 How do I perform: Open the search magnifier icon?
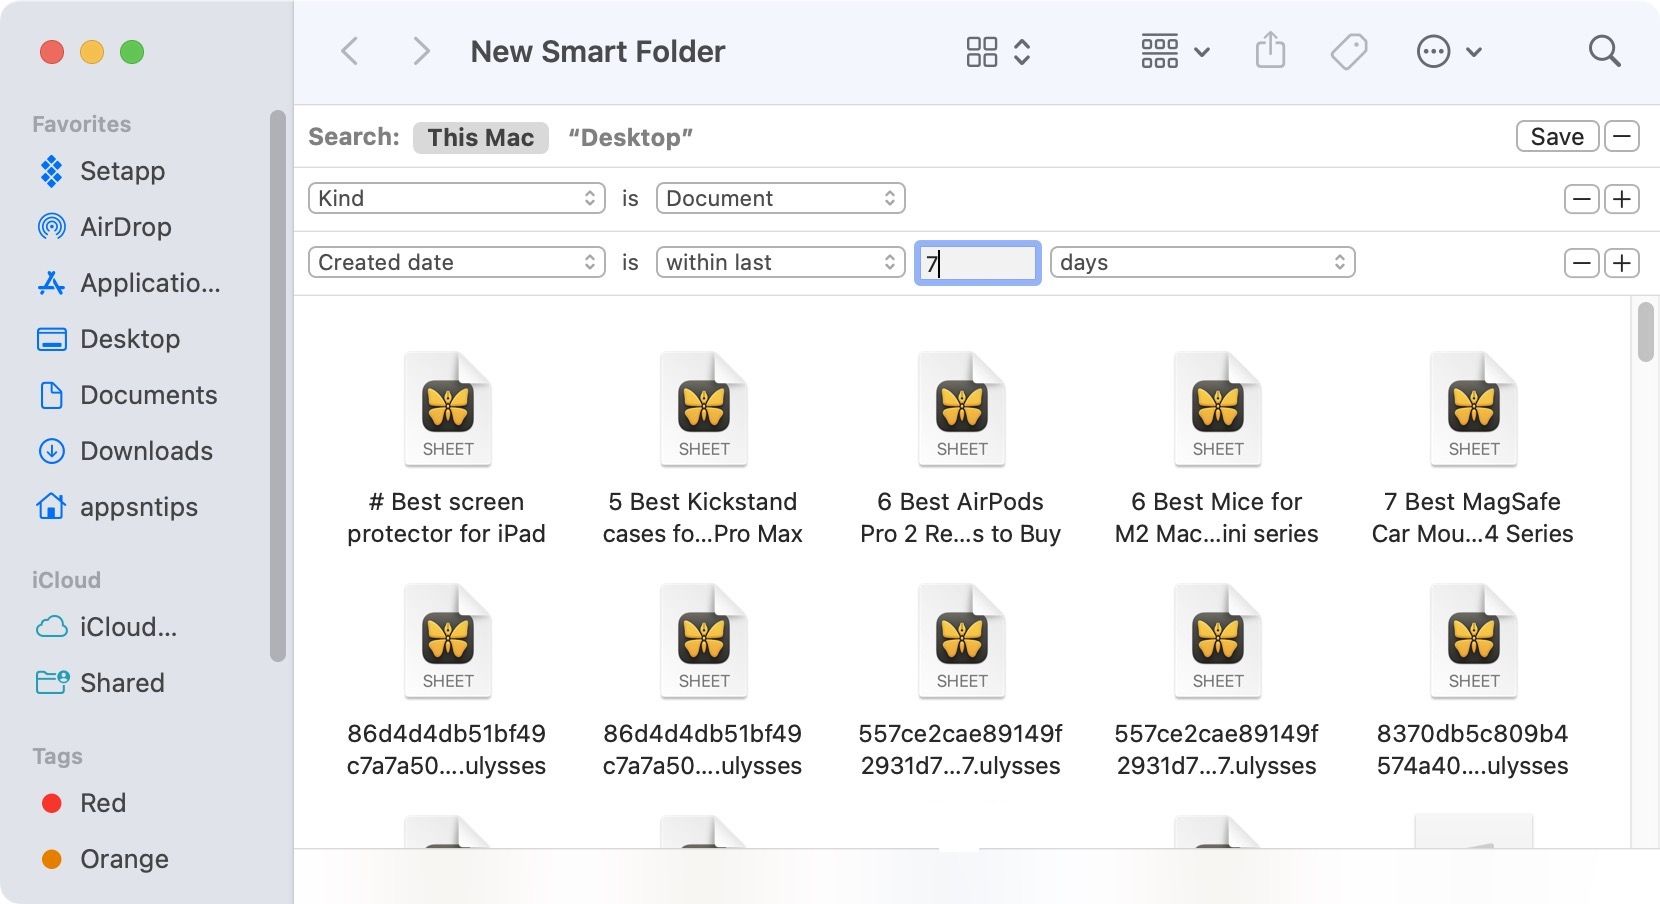[1604, 51]
